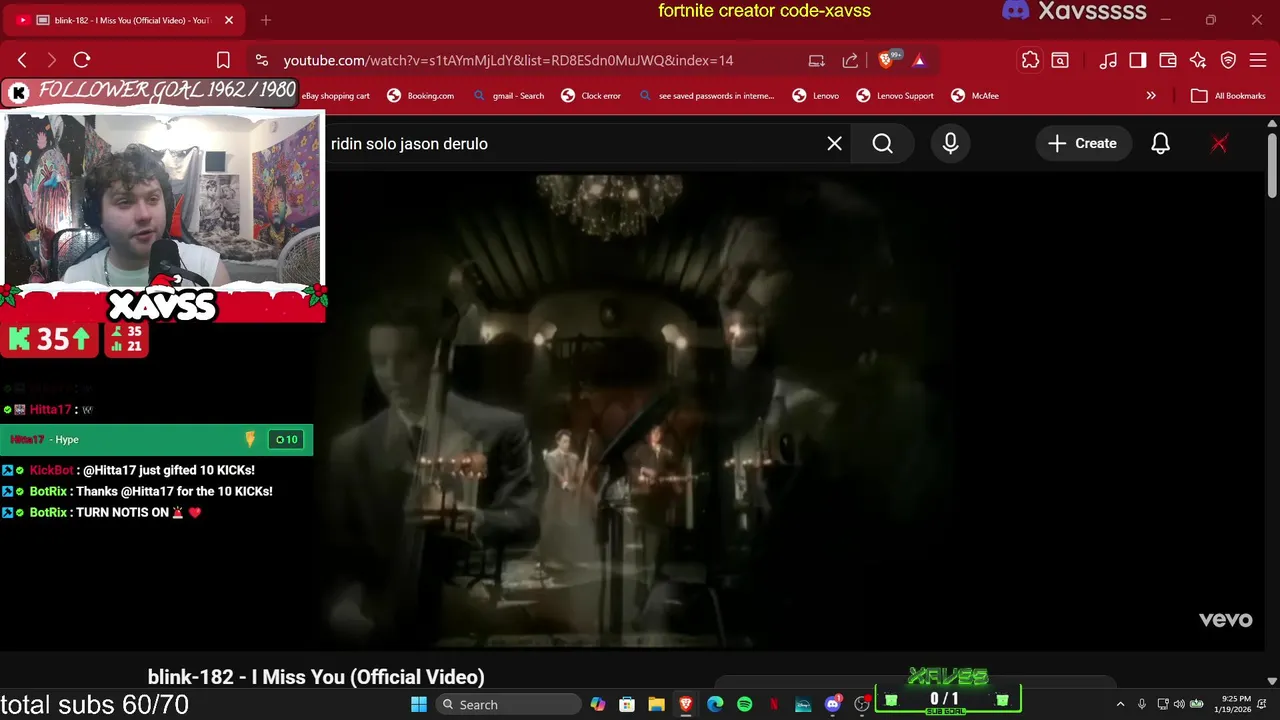The height and width of the screenshot is (720, 1280).
Task: Open Microsoft Edge from the taskbar
Action: coord(715,704)
